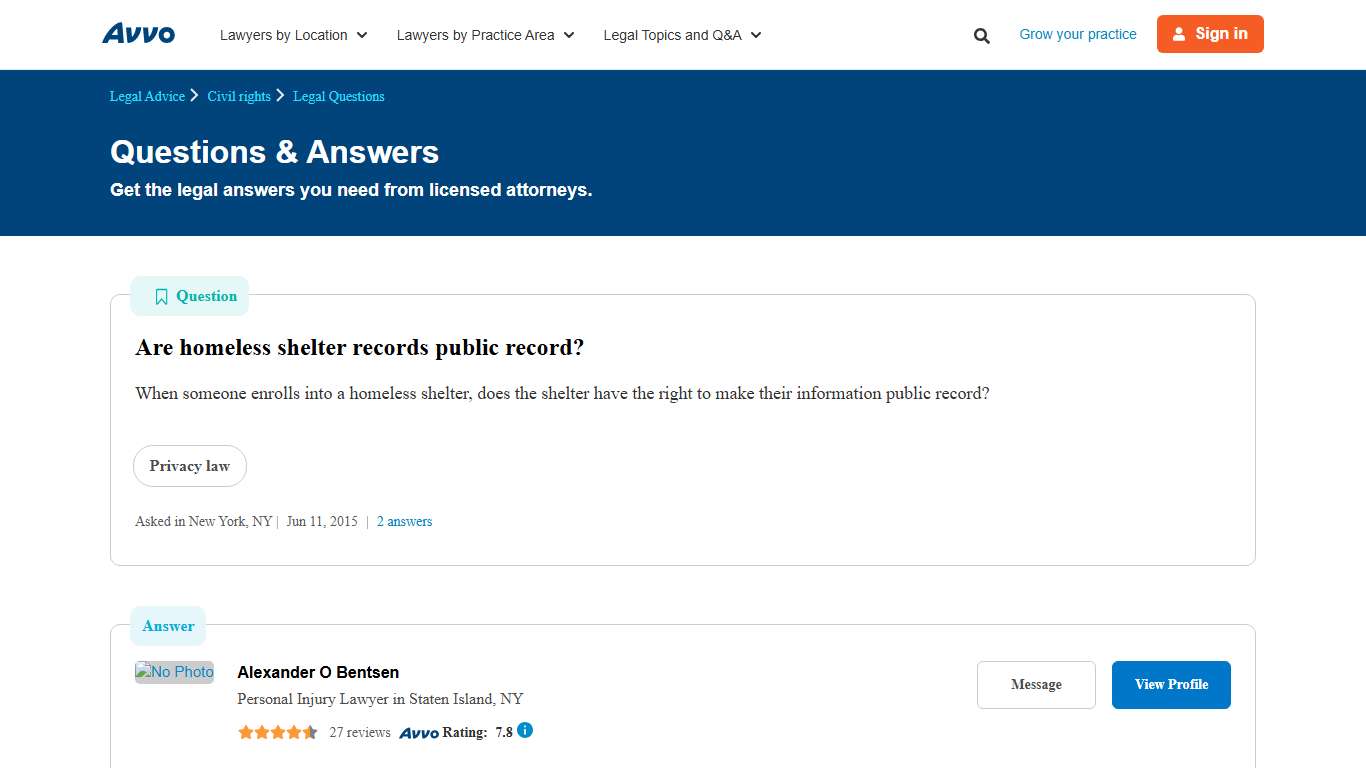This screenshot has width=1366, height=768.
Task: Click the Grow your practice link
Action: [x=1077, y=33]
